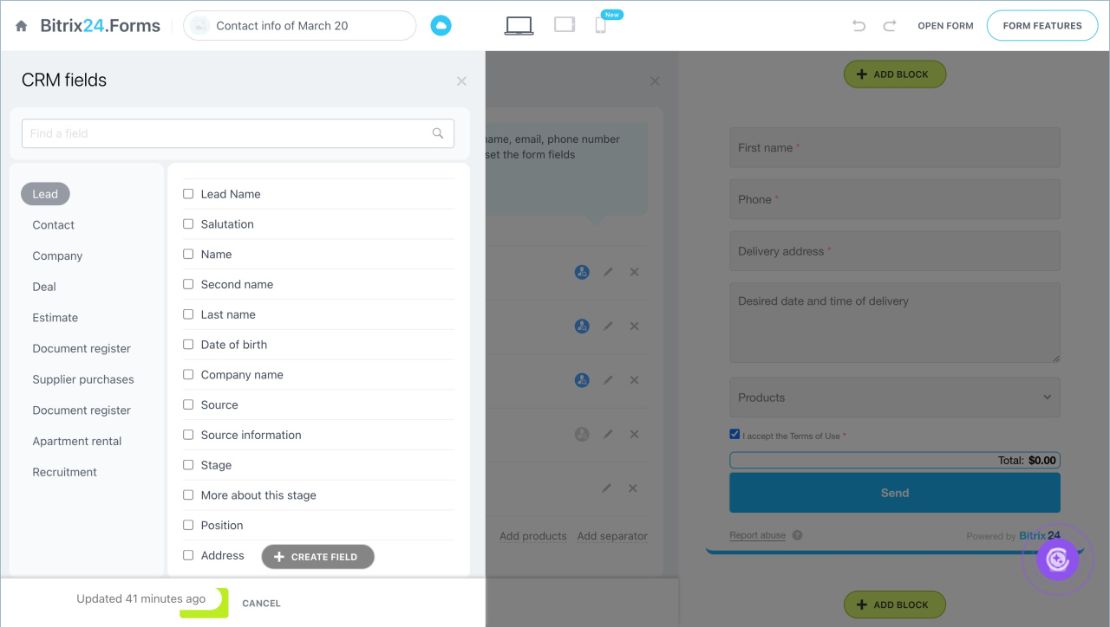The width and height of the screenshot is (1110, 627).
Task: Open the Form Features button
Action: click(x=1042, y=26)
